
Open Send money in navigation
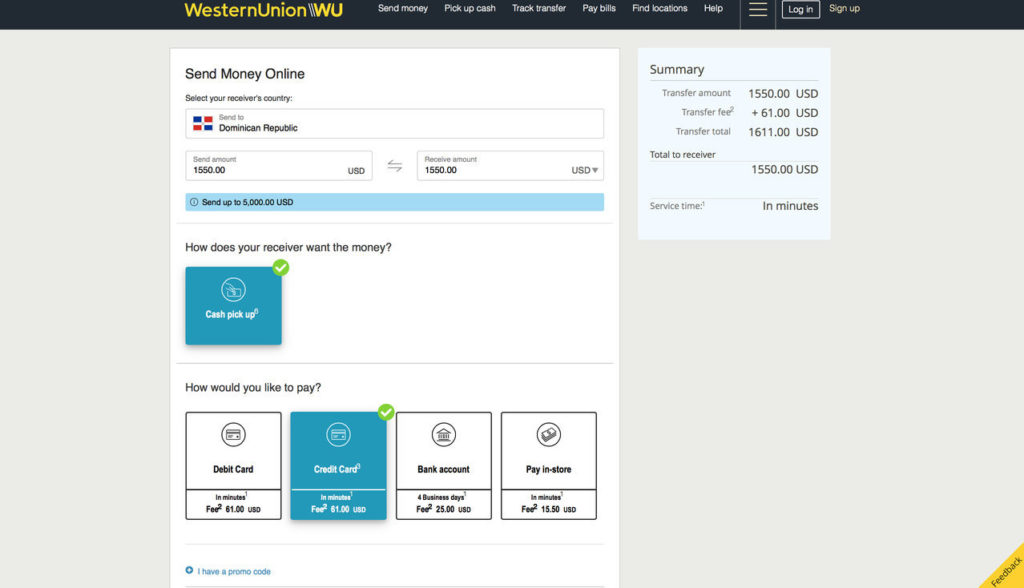click(x=403, y=8)
